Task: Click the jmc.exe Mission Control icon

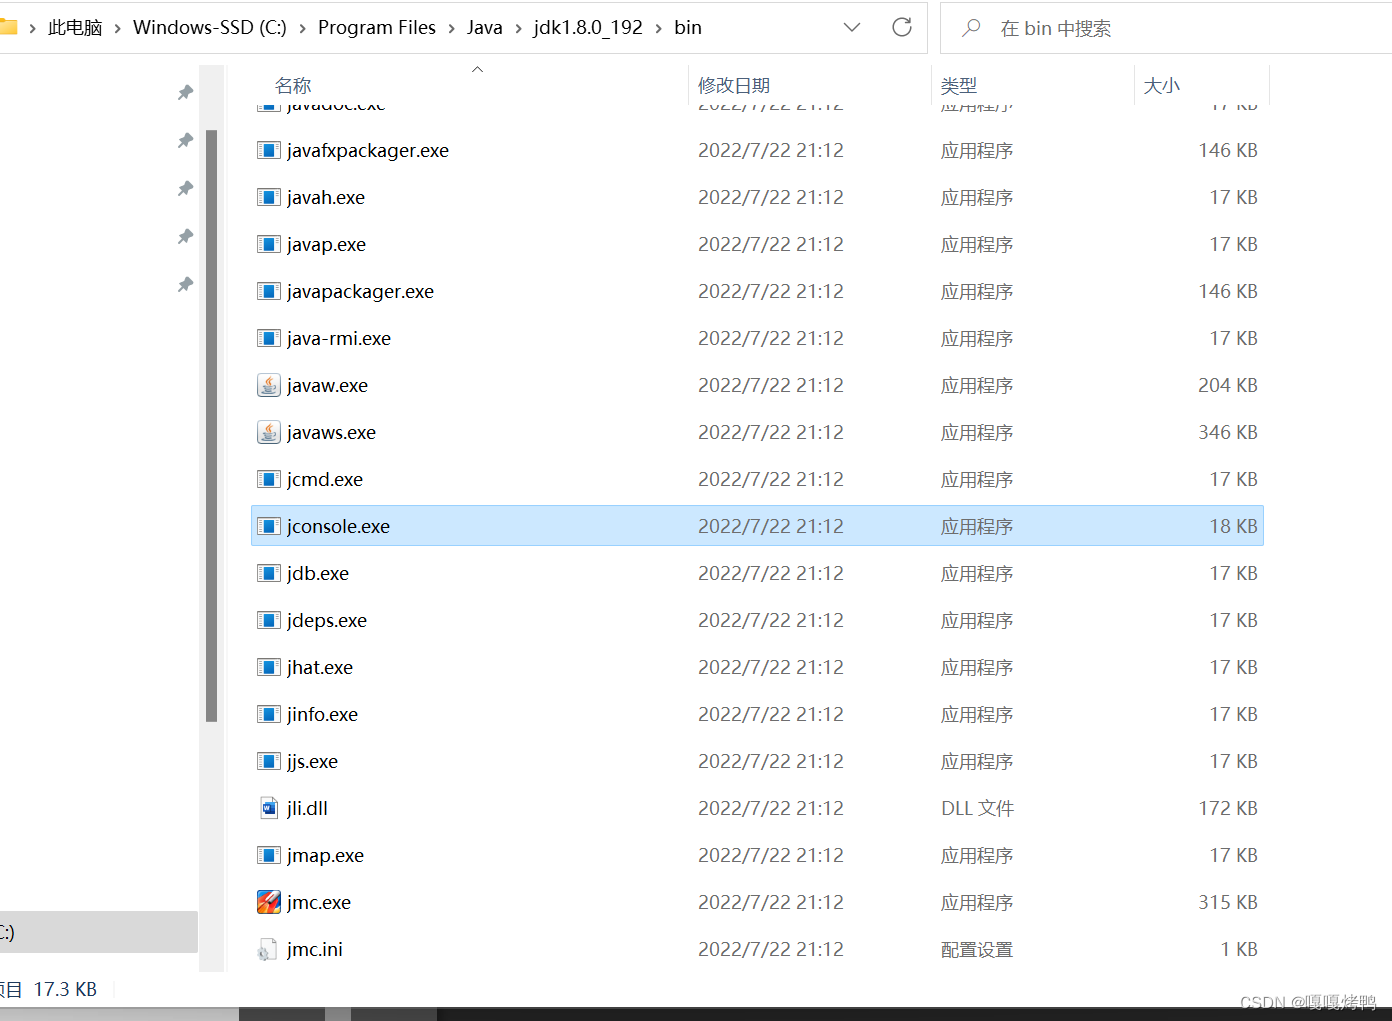Action: (x=268, y=902)
